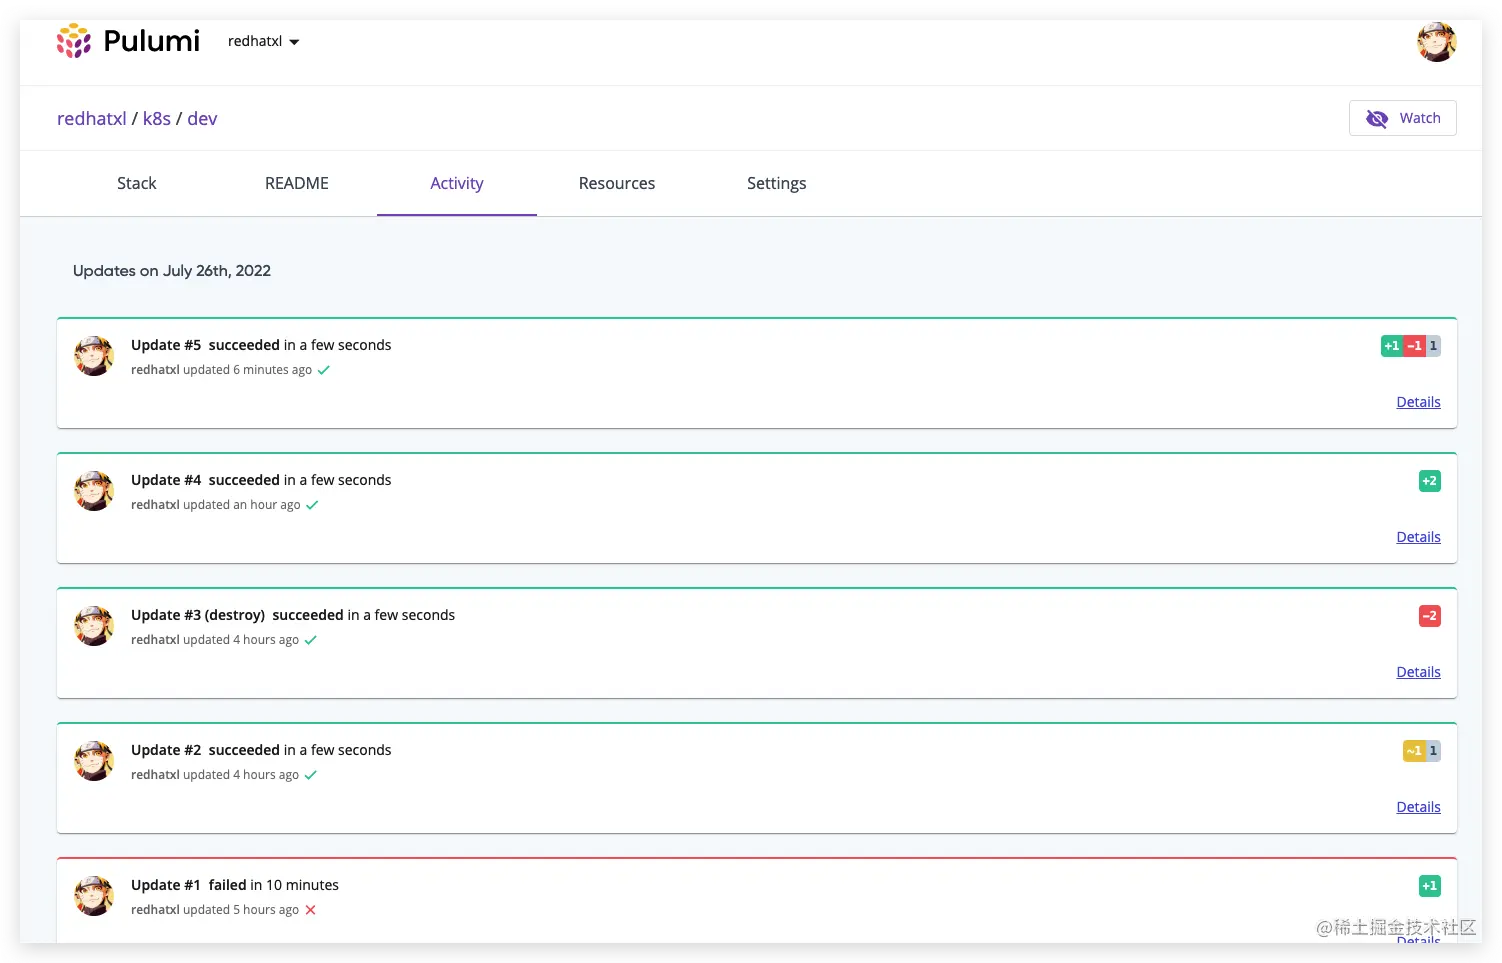Open Details link for Update #3 (destroy)
The image size is (1502, 963).
(x=1418, y=672)
